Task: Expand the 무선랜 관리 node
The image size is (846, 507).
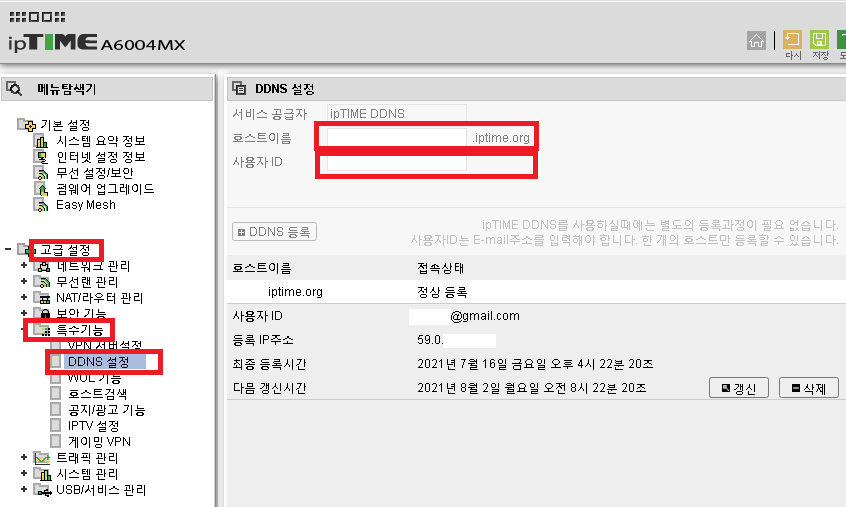Action: pos(24,281)
